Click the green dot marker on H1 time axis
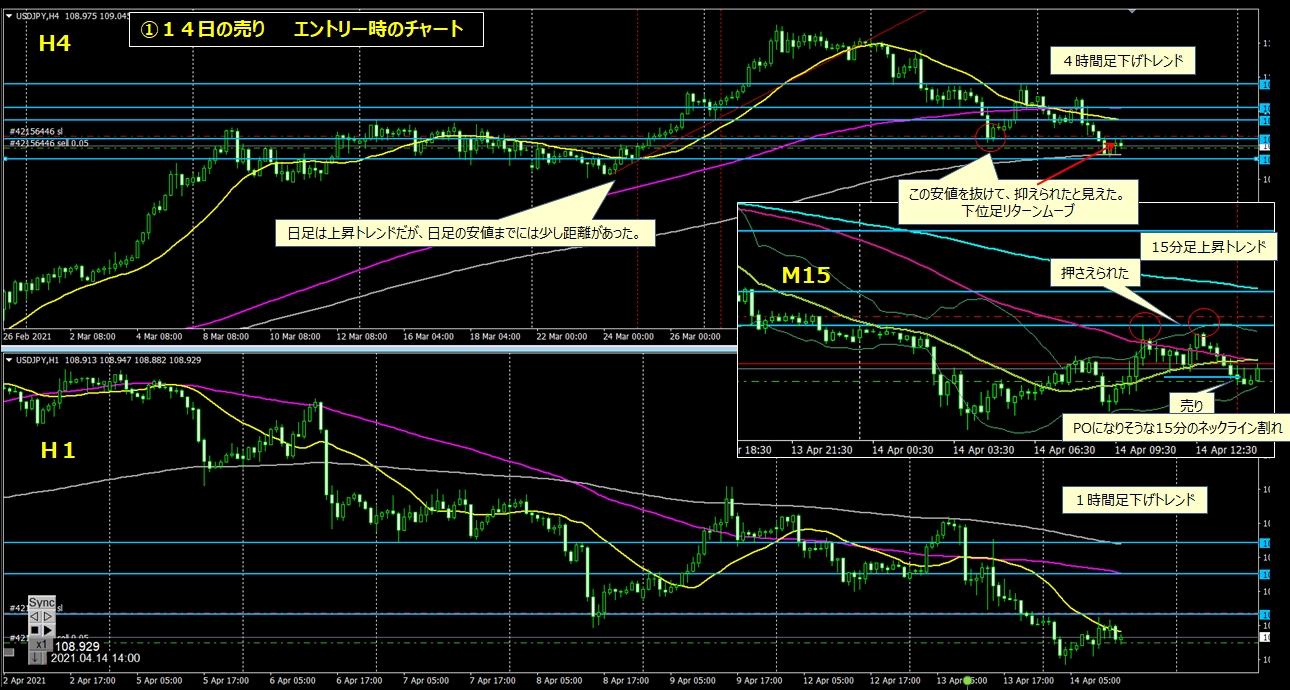 point(967,682)
